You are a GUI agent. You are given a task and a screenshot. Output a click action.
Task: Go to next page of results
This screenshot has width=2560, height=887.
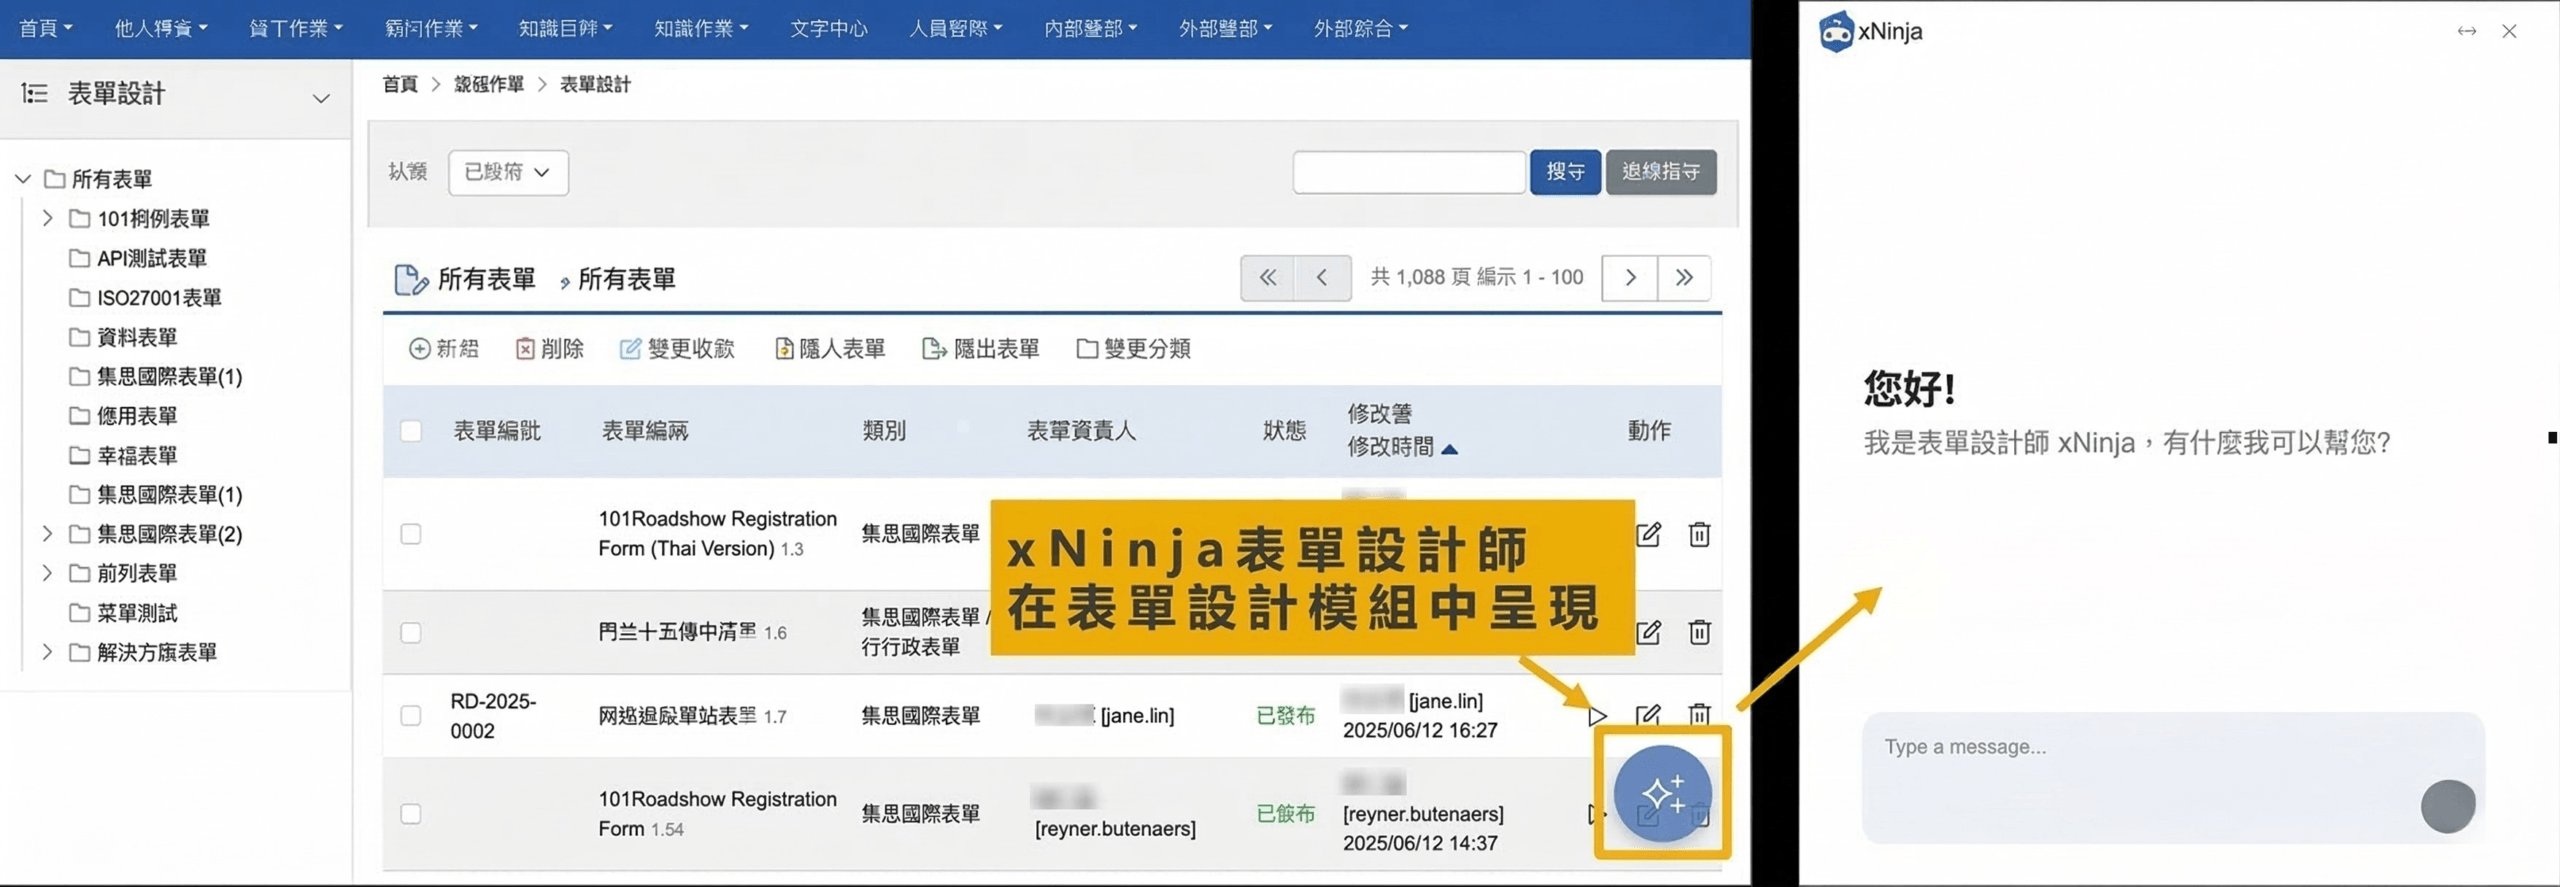point(1630,278)
